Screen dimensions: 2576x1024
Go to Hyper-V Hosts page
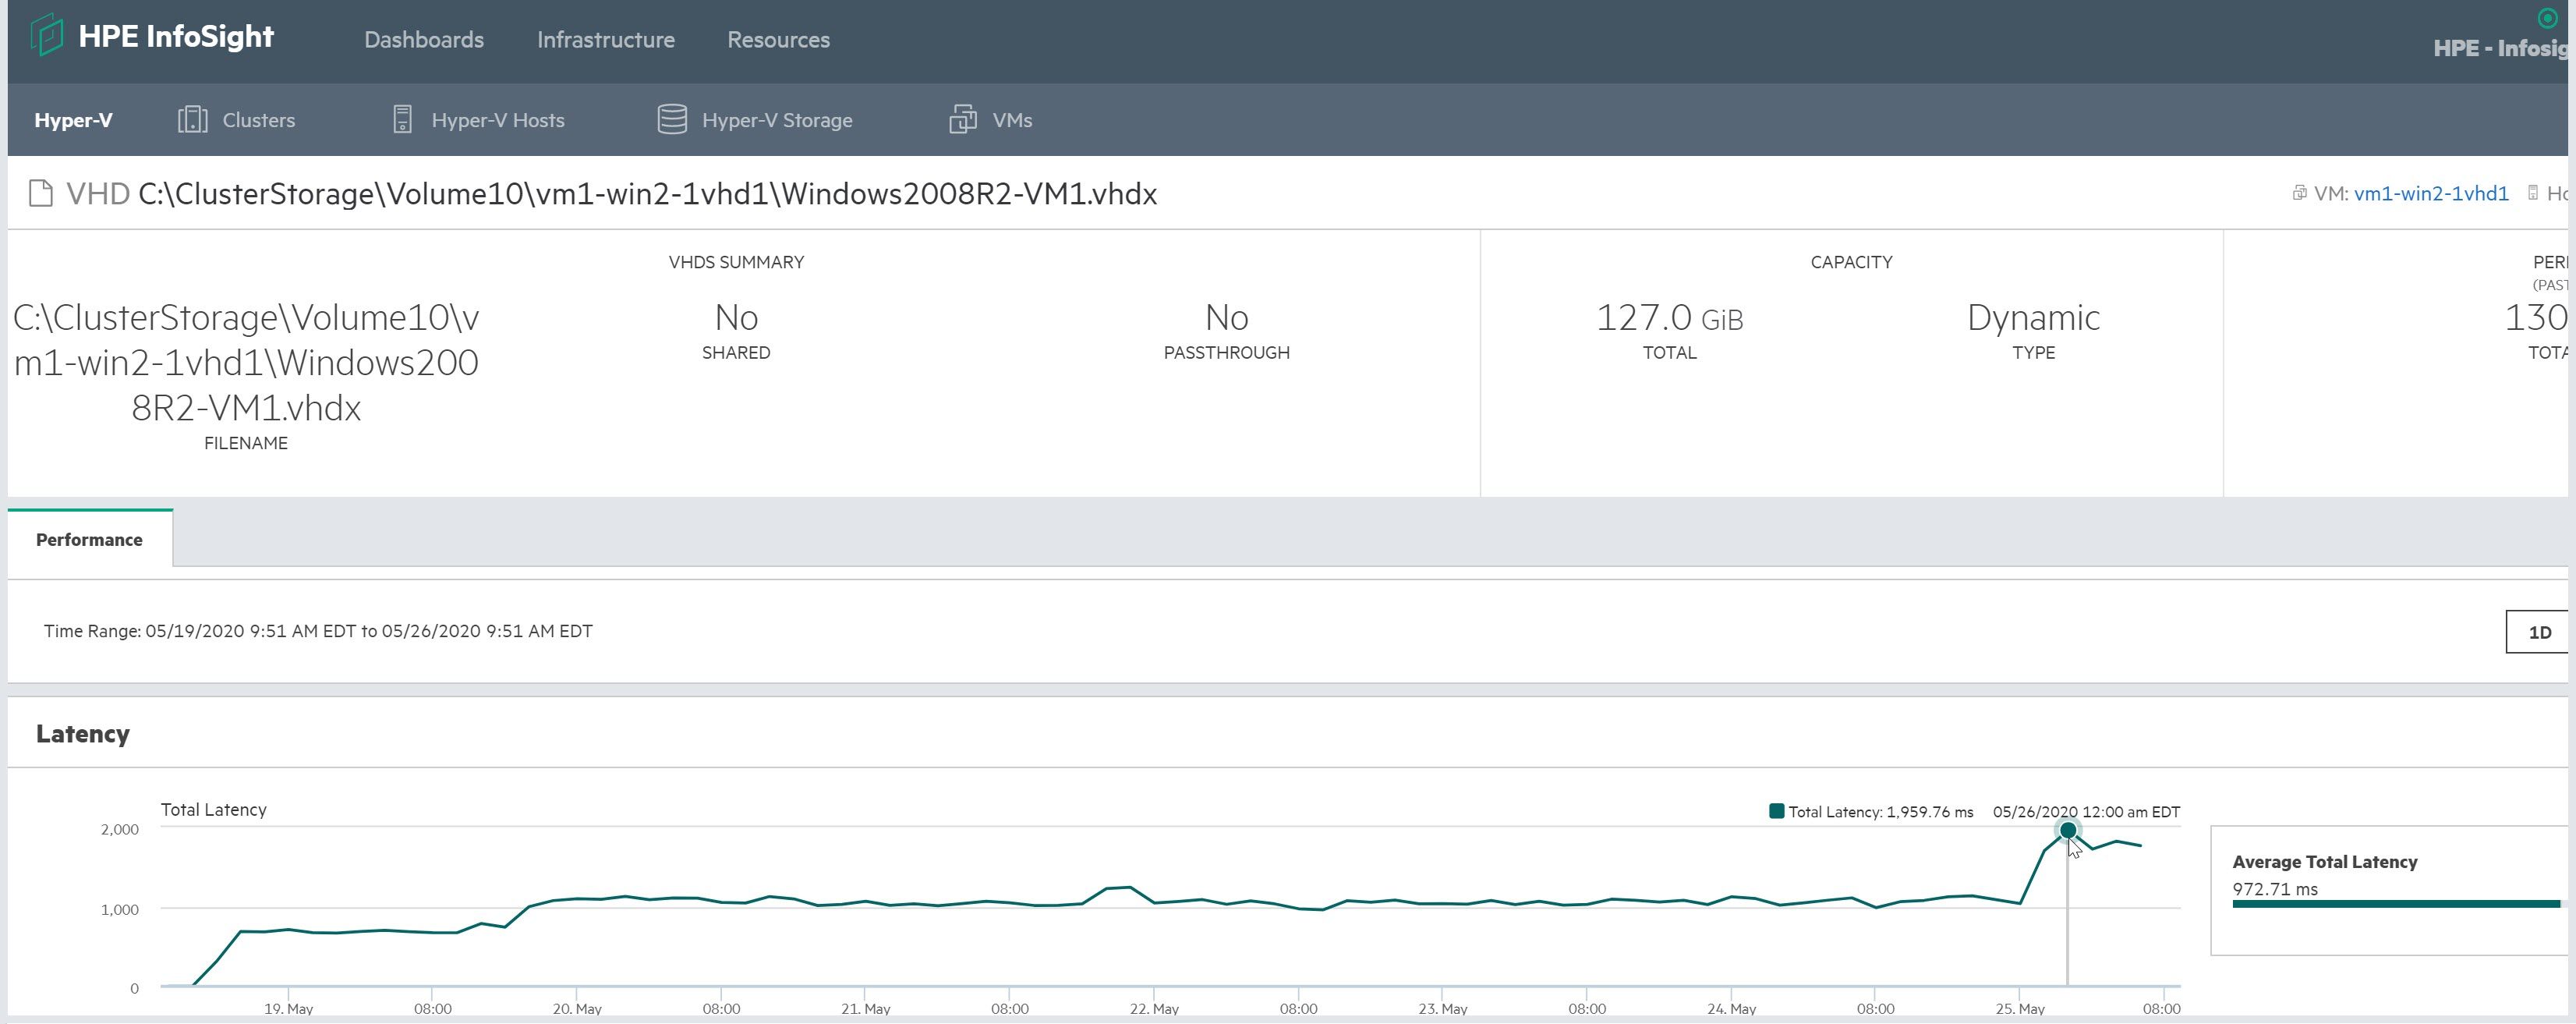[x=498, y=120]
